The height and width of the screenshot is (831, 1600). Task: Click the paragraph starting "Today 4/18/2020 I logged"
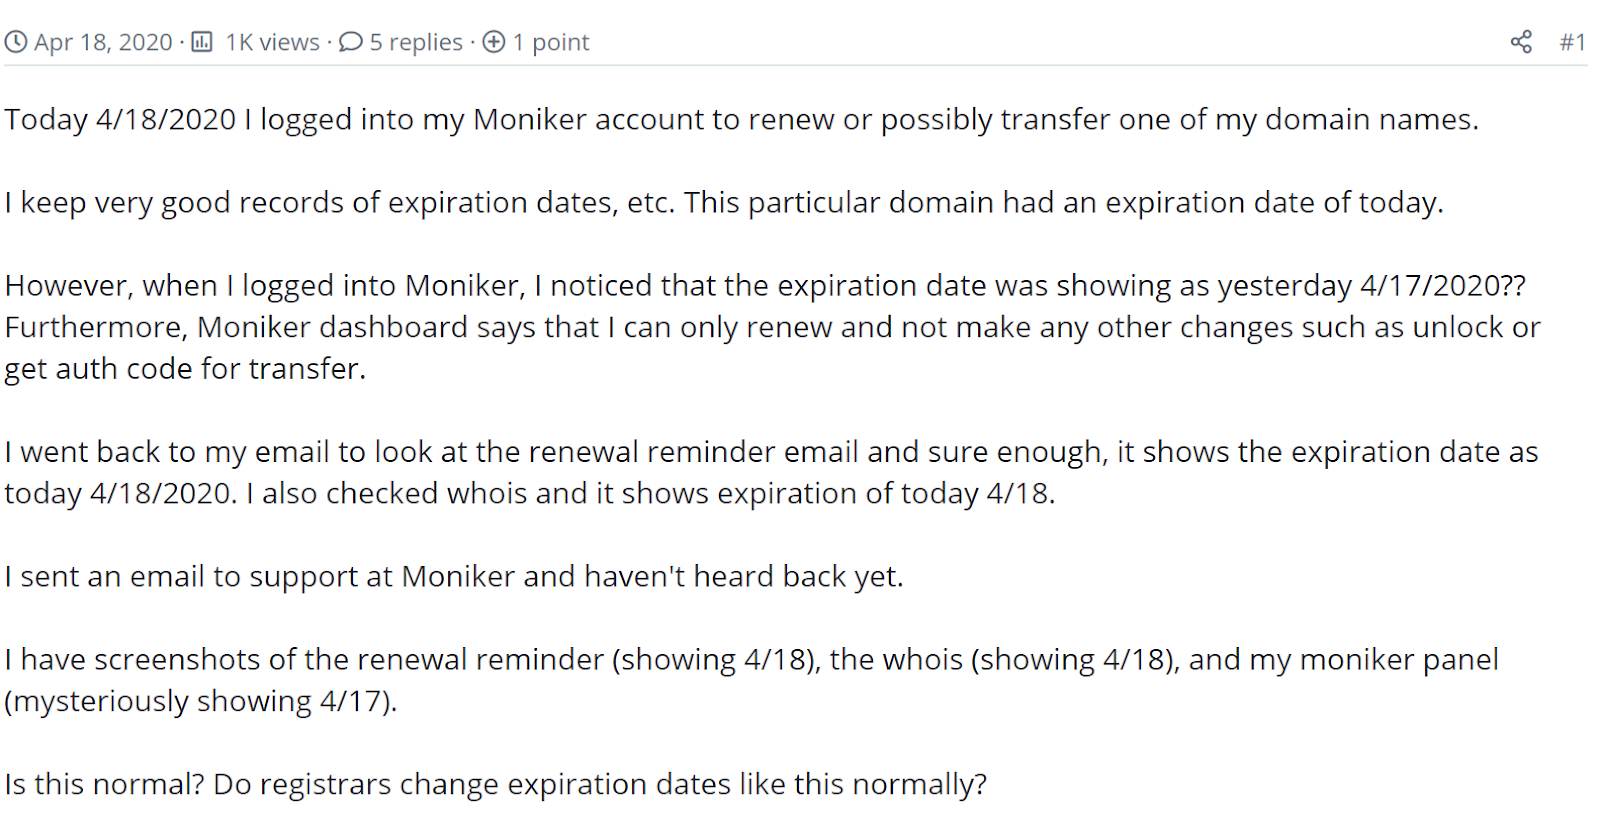(x=741, y=119)
